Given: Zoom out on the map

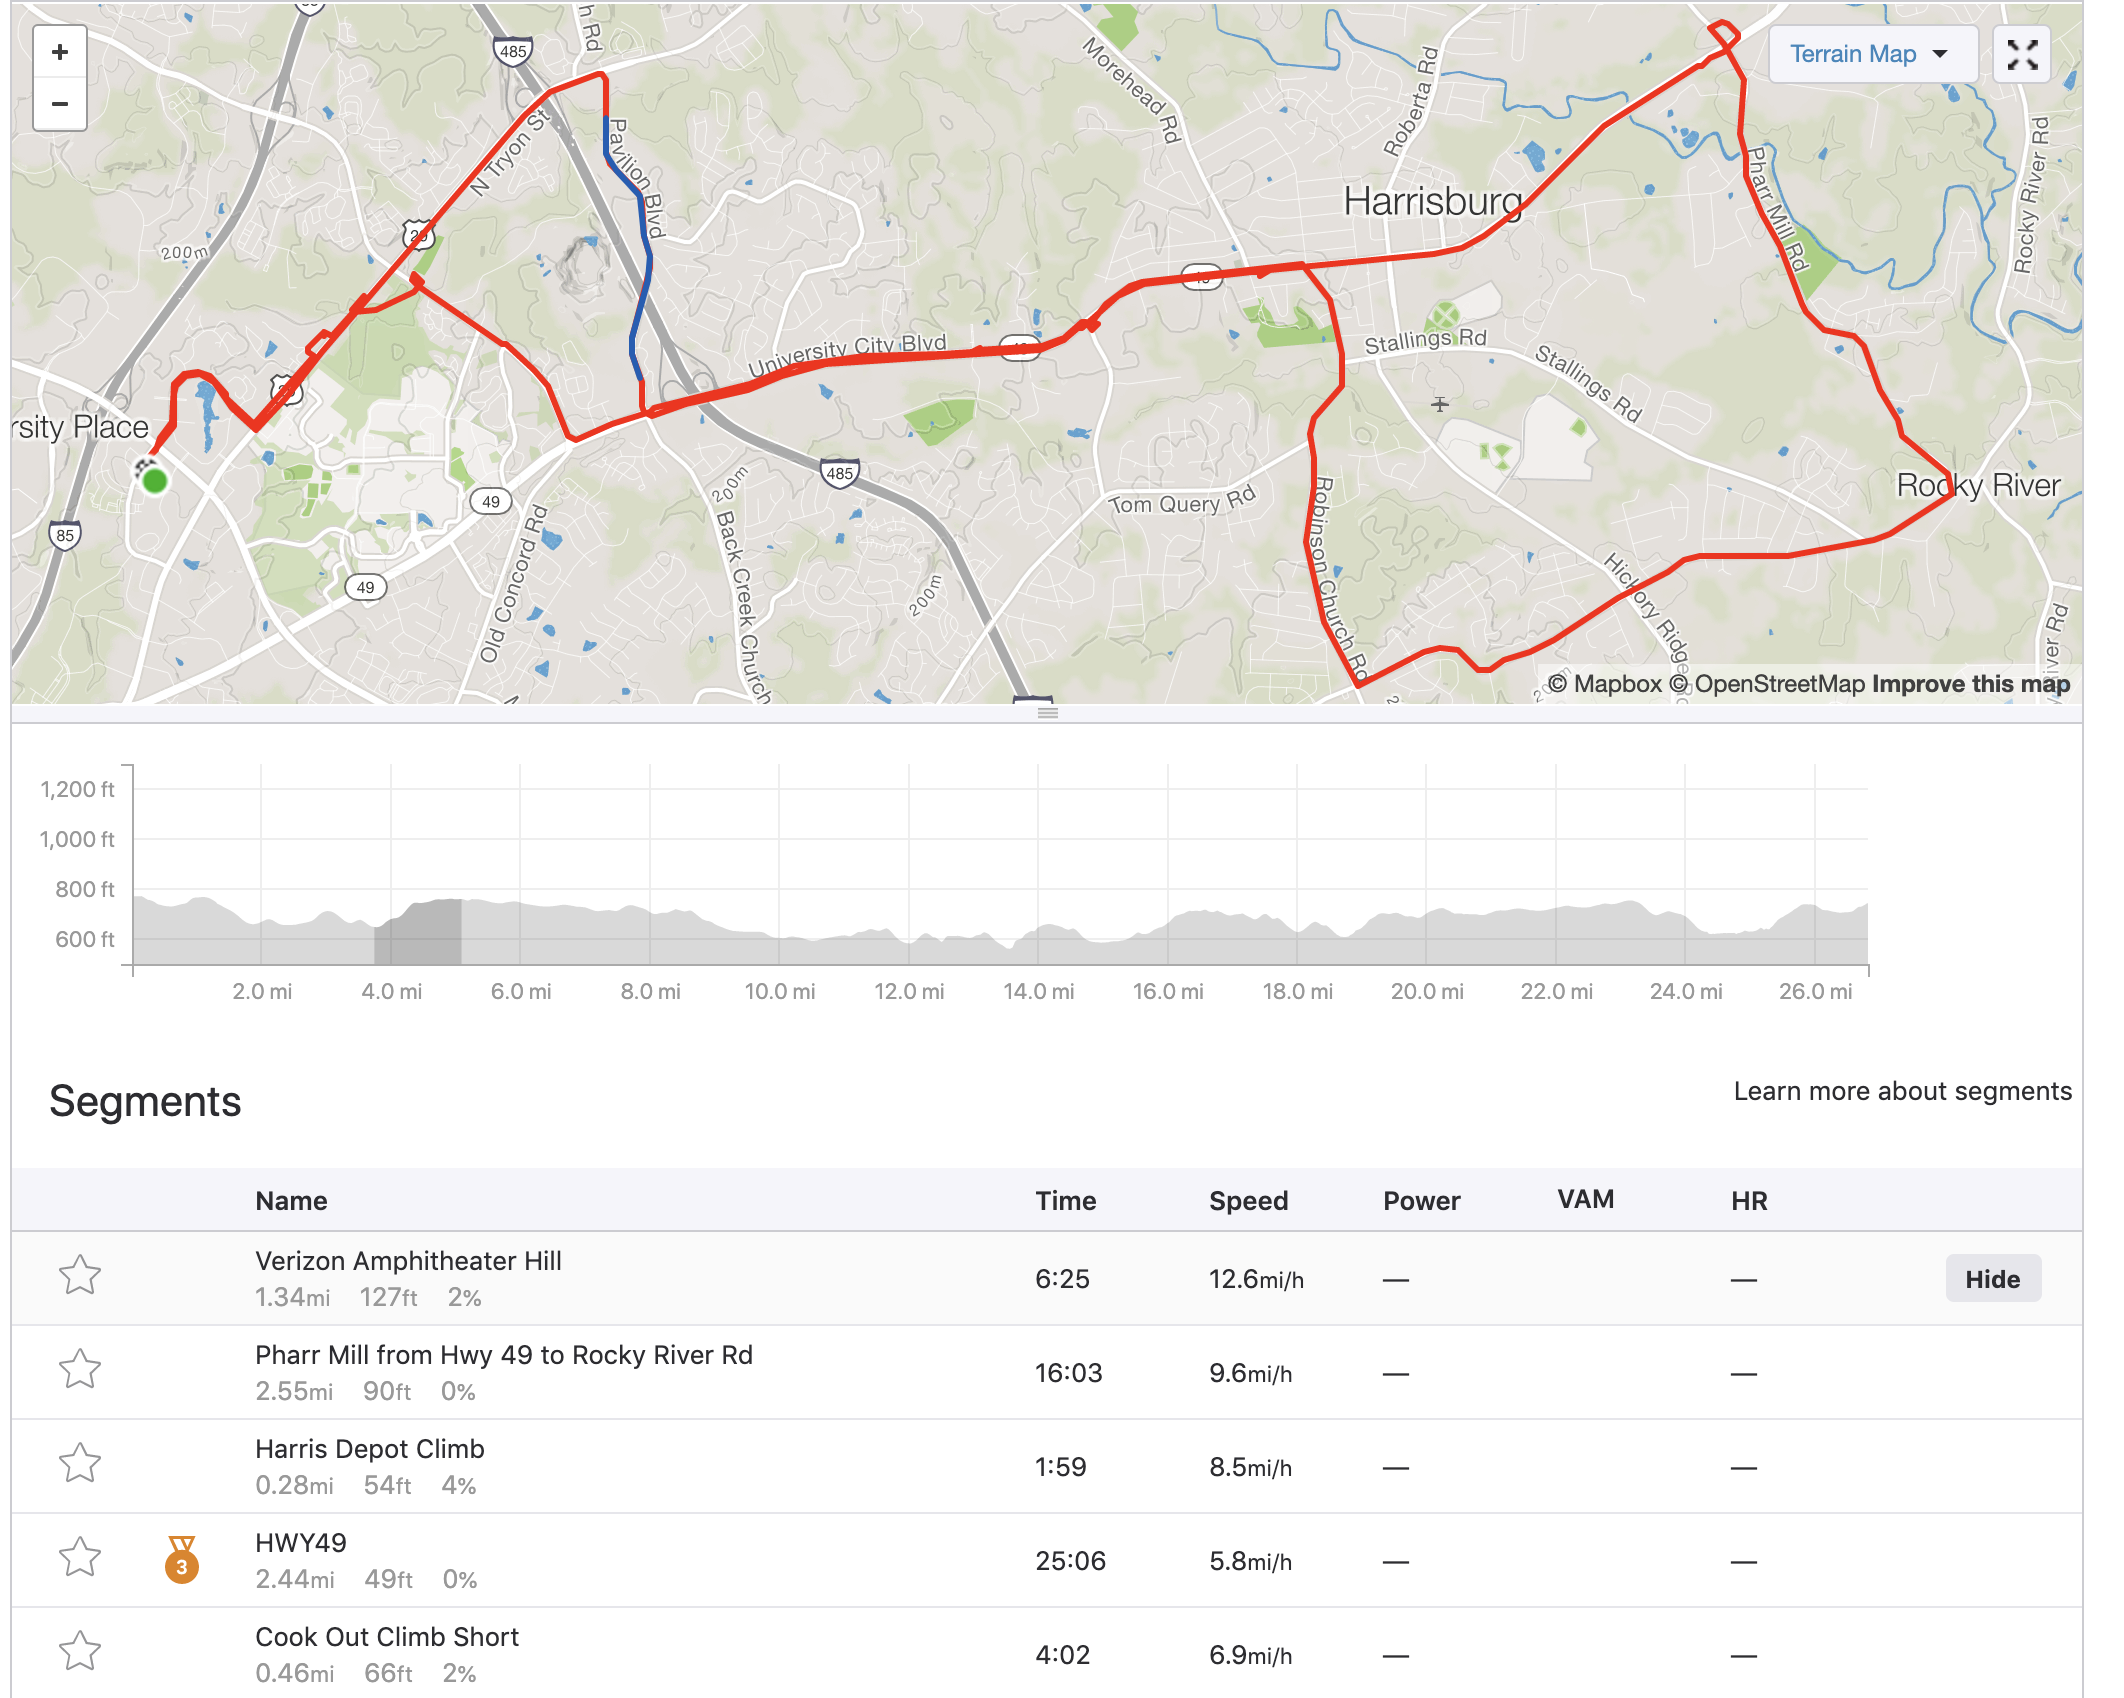Looking at the screenshot, I should tap(60, 104).
